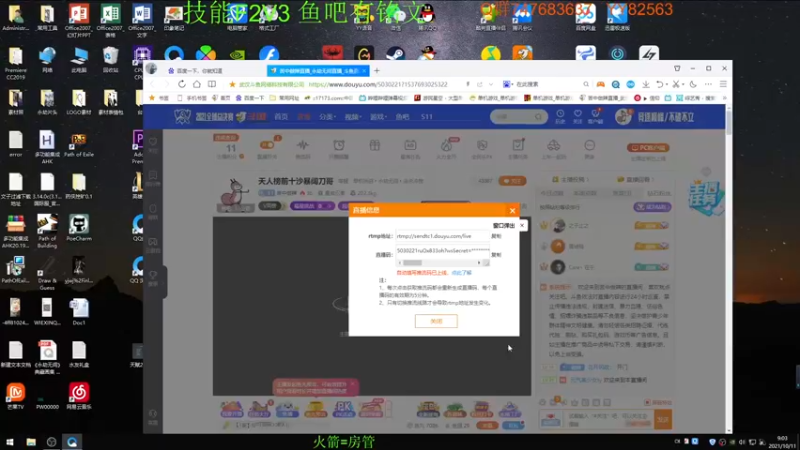Select 首页 in Douyu navigation bar
The image size is (800, 450).
tap(281, 117)
